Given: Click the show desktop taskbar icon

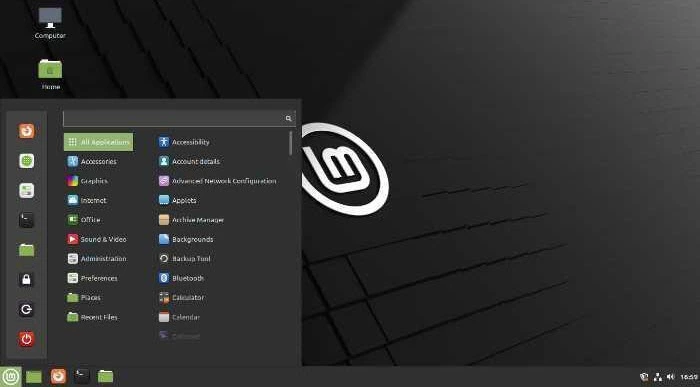Looking at the screenshot, I should pyautogui.click(x=33, y=377).
